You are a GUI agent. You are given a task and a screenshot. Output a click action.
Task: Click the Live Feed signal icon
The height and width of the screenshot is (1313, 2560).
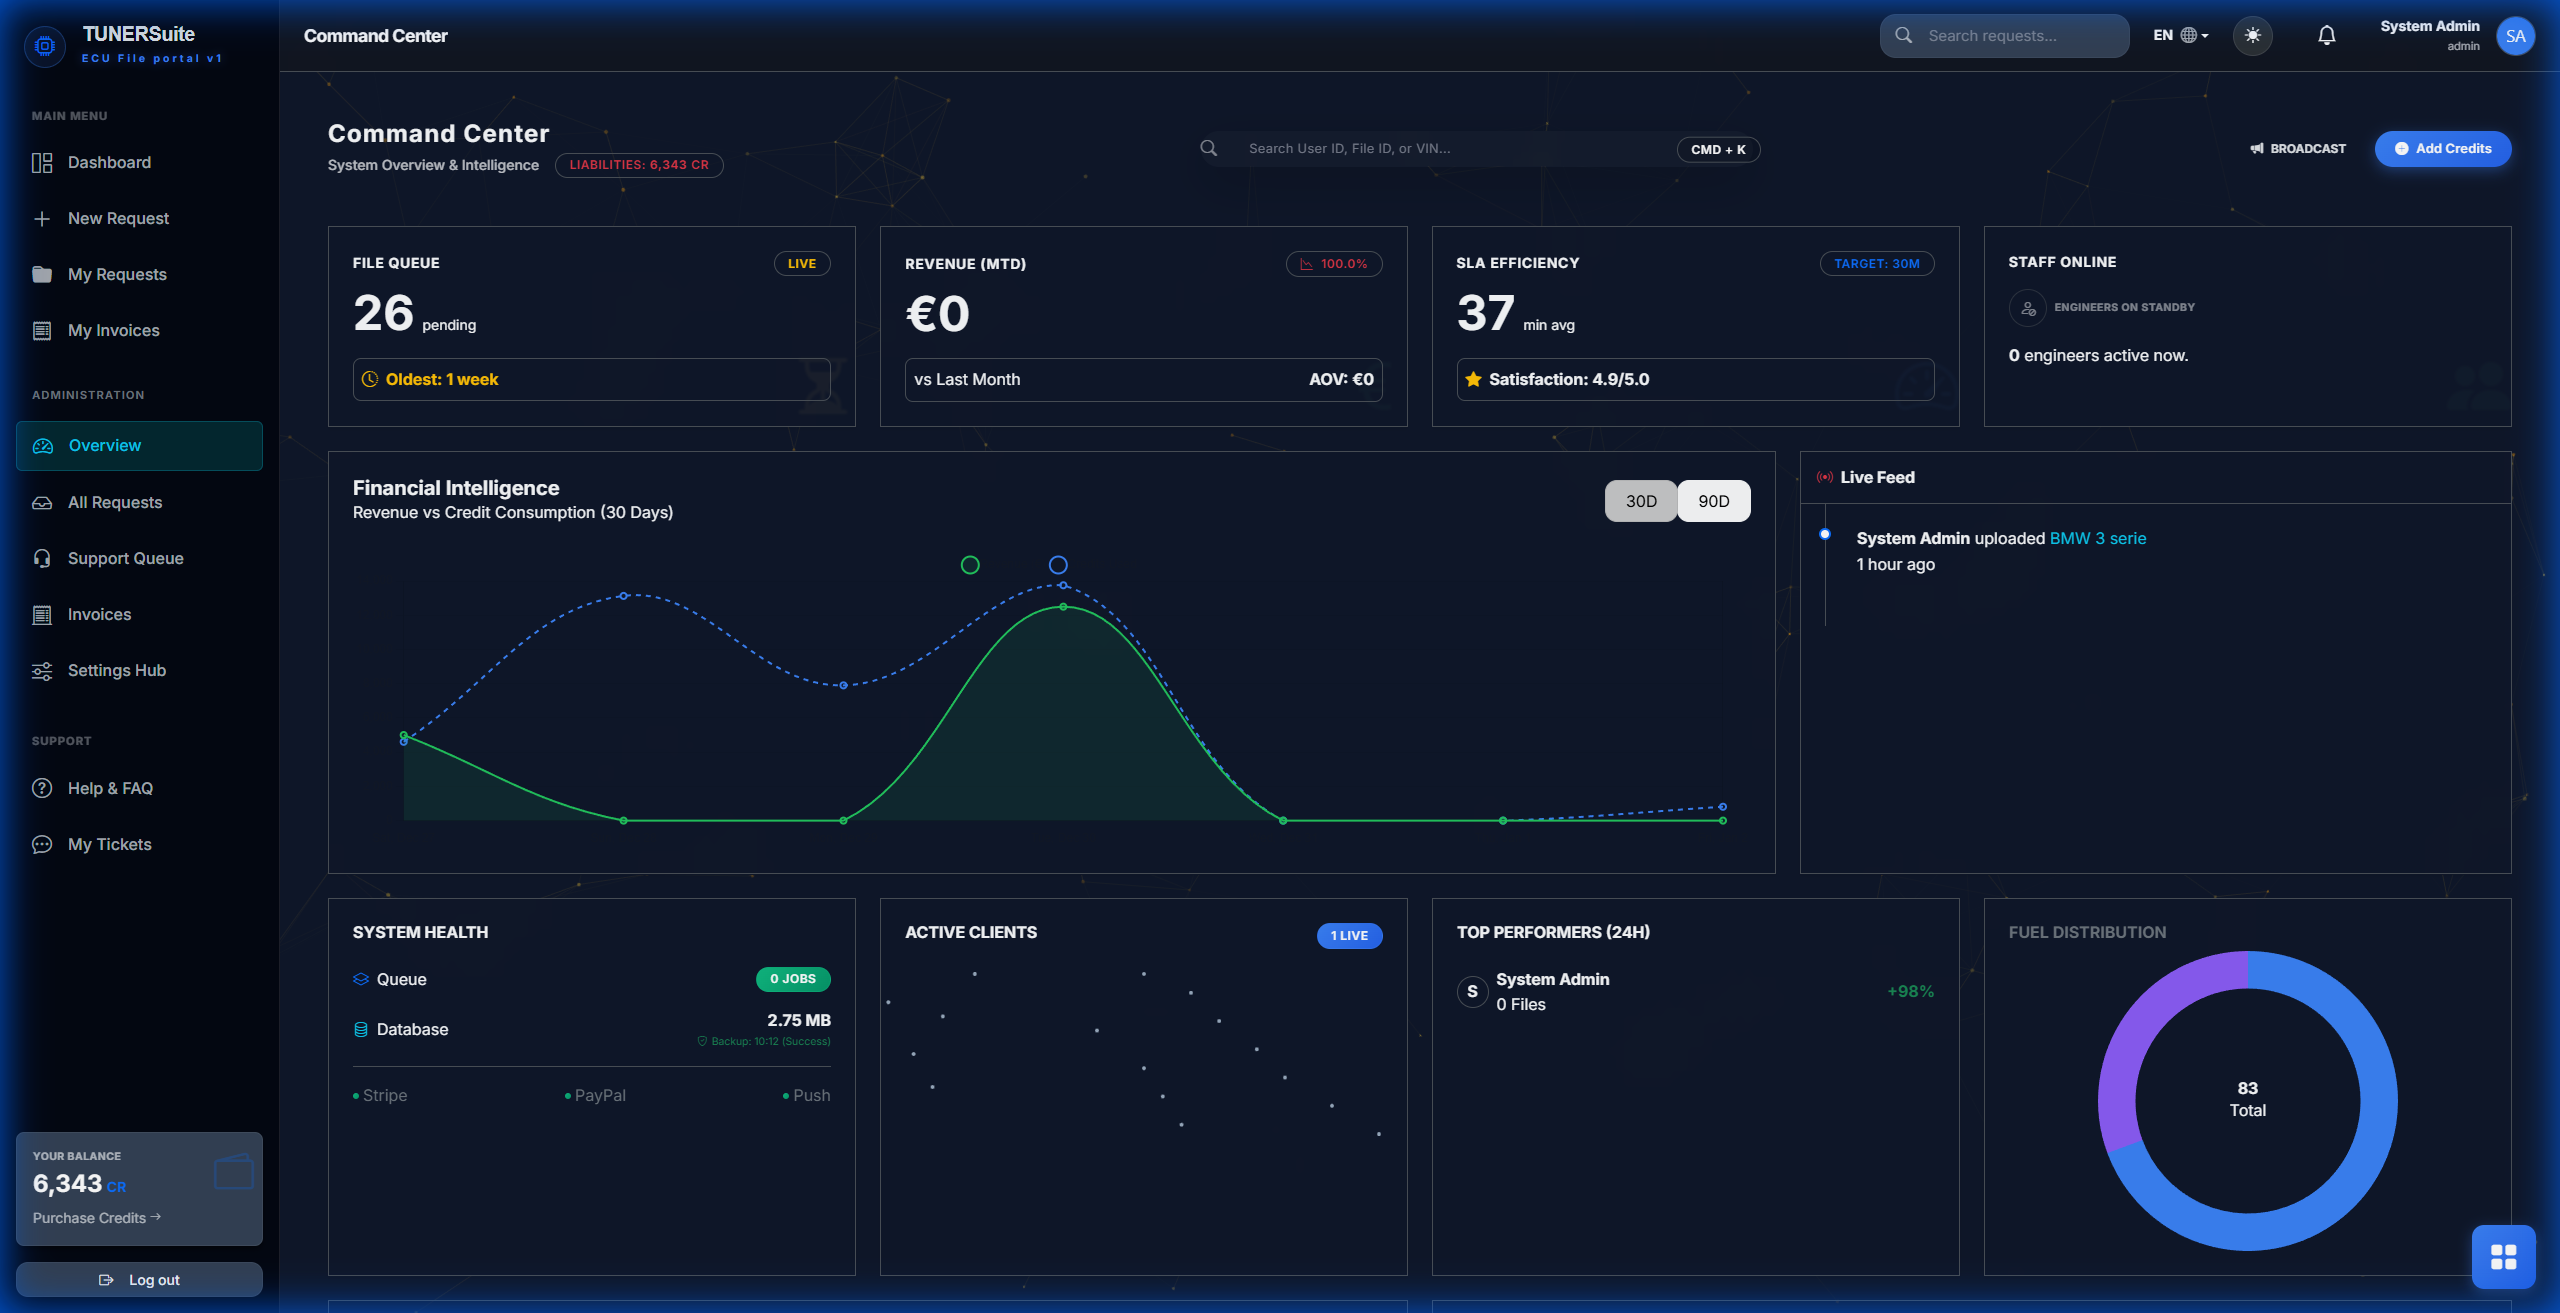(x=1824, y=478)
